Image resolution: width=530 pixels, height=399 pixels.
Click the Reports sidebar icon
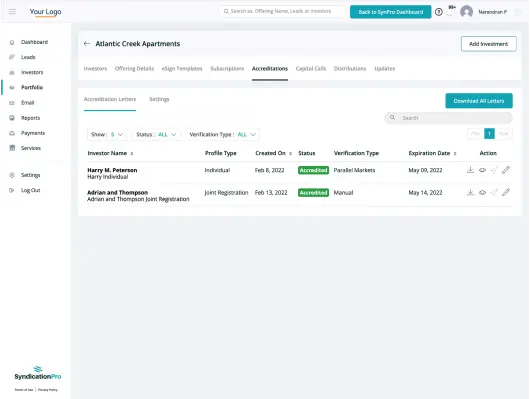[x=12, y=118]
